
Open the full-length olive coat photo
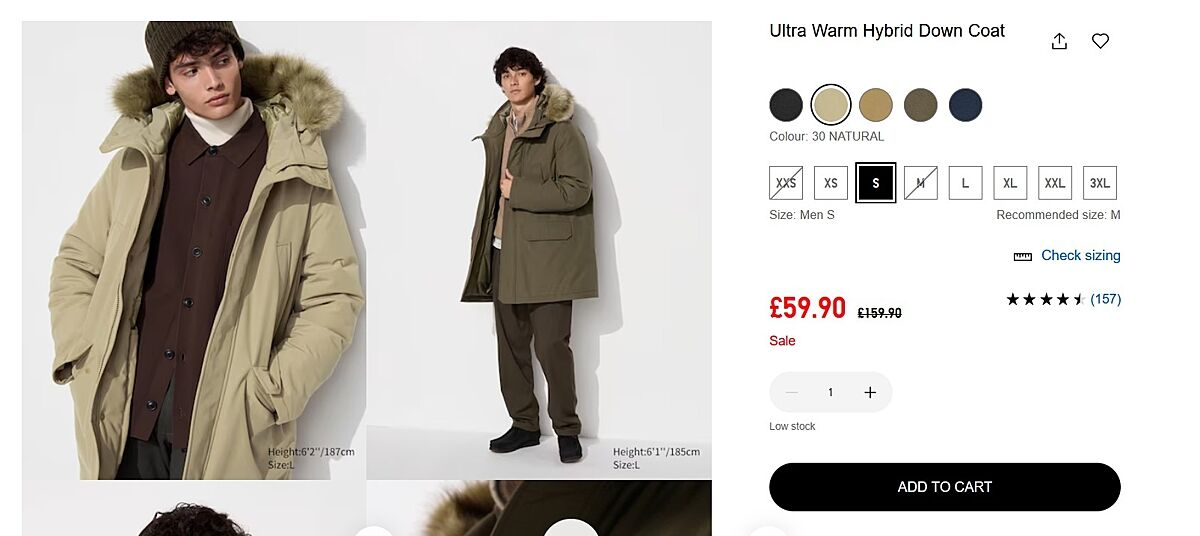coord(539,250)
